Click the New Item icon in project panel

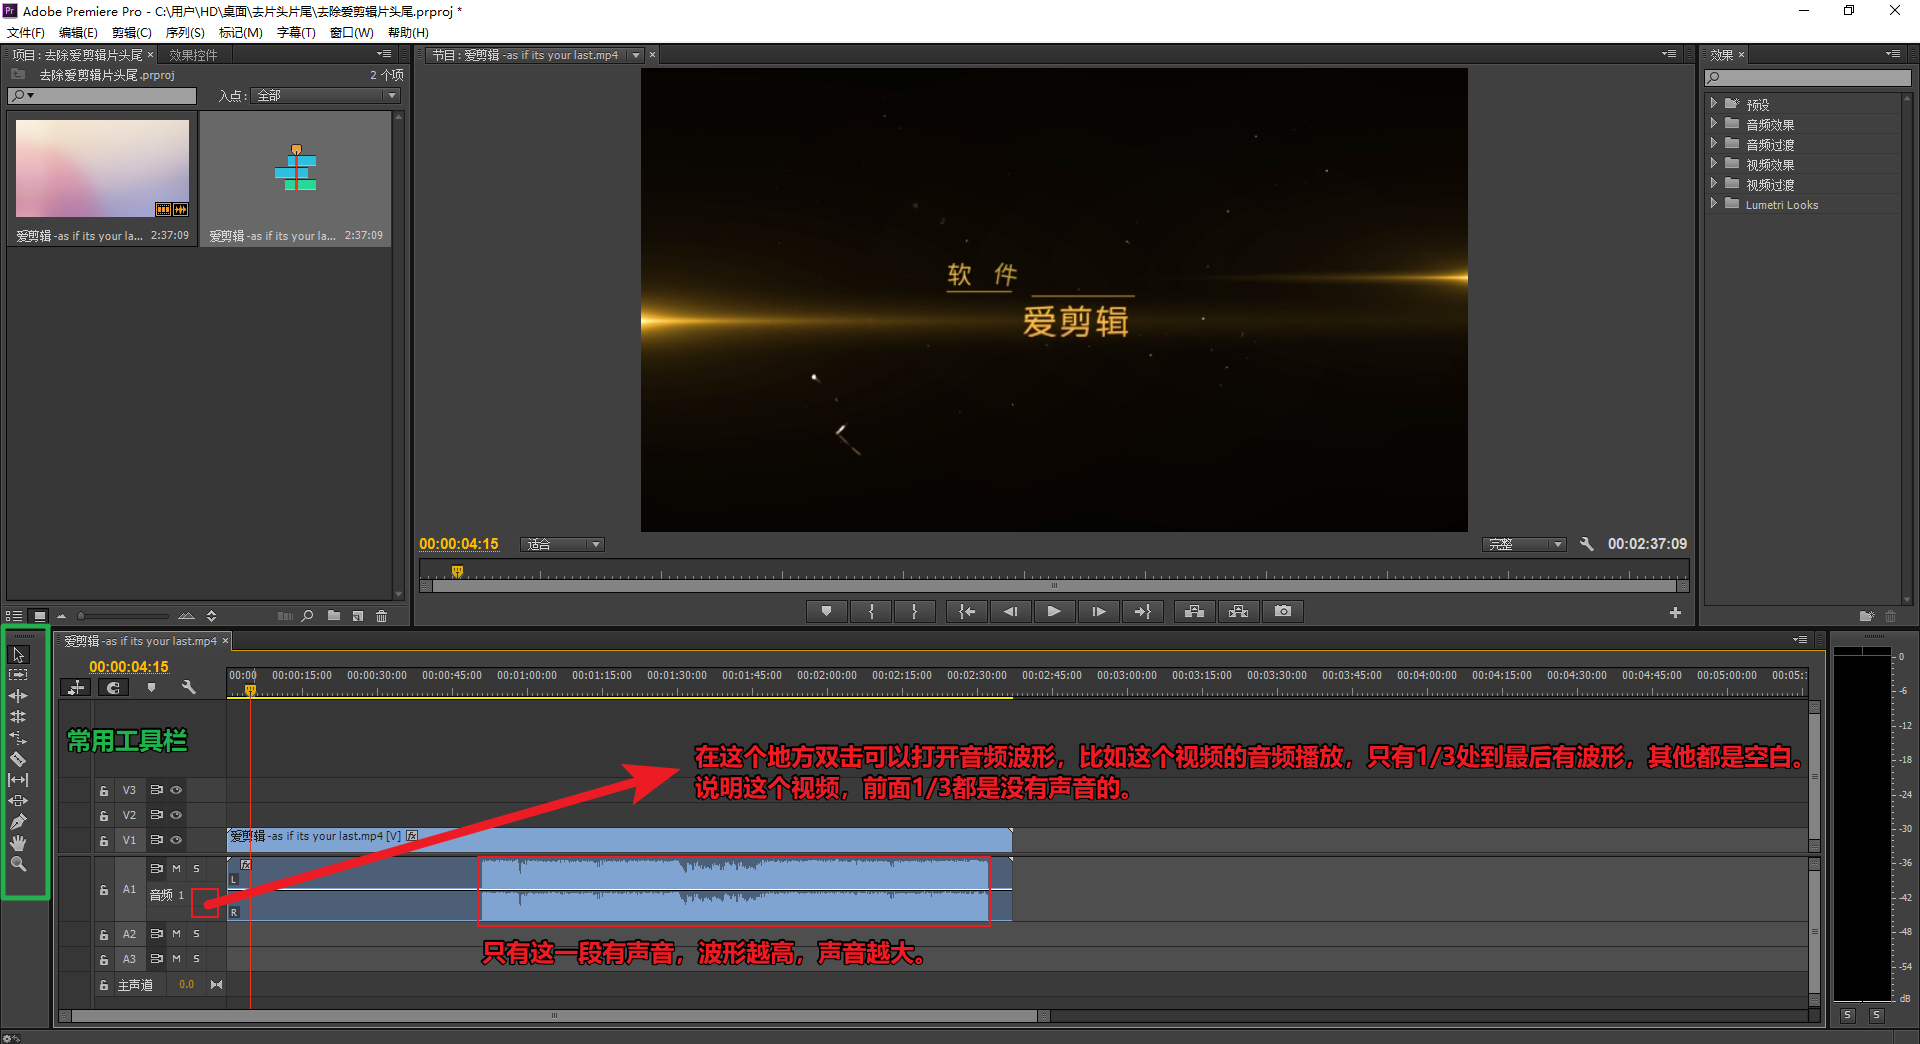pyautogui.click(x=358, y=616)
